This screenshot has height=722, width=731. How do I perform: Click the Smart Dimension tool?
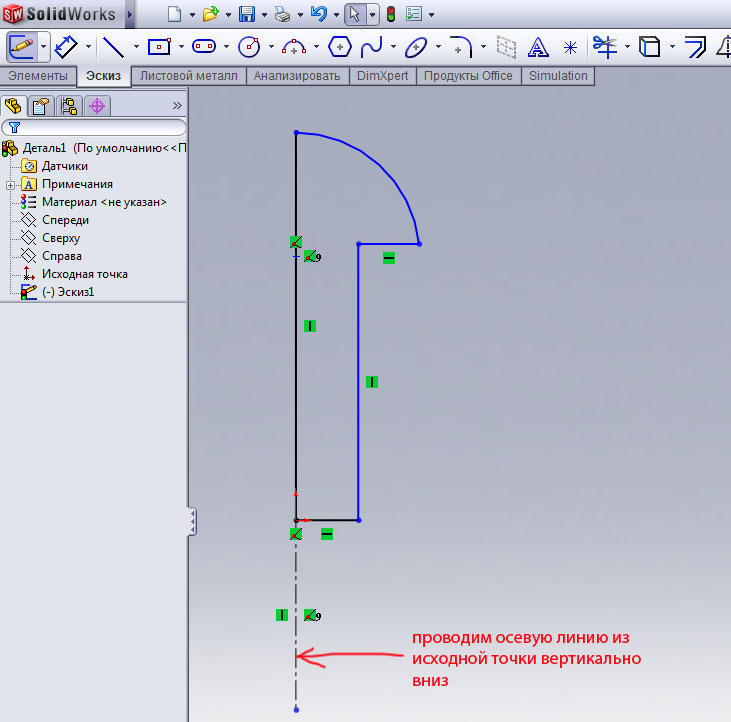click(x=66, y=46)
